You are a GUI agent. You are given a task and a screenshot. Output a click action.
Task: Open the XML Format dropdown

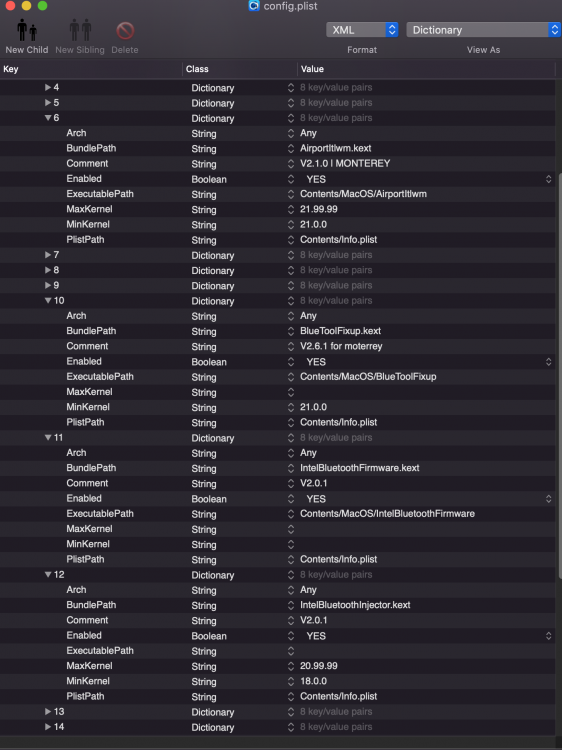(x=362, y=30)
